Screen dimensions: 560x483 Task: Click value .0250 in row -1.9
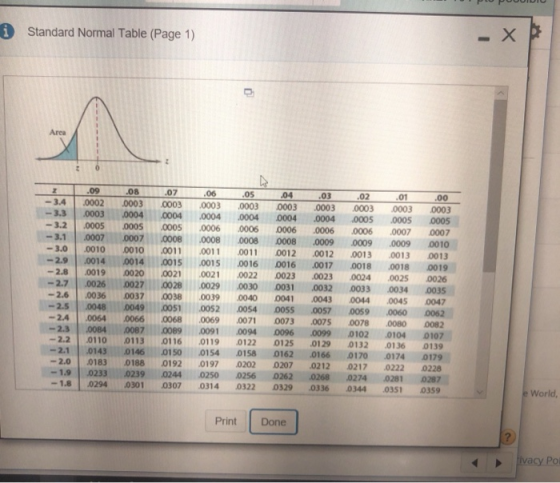point(209,375)
